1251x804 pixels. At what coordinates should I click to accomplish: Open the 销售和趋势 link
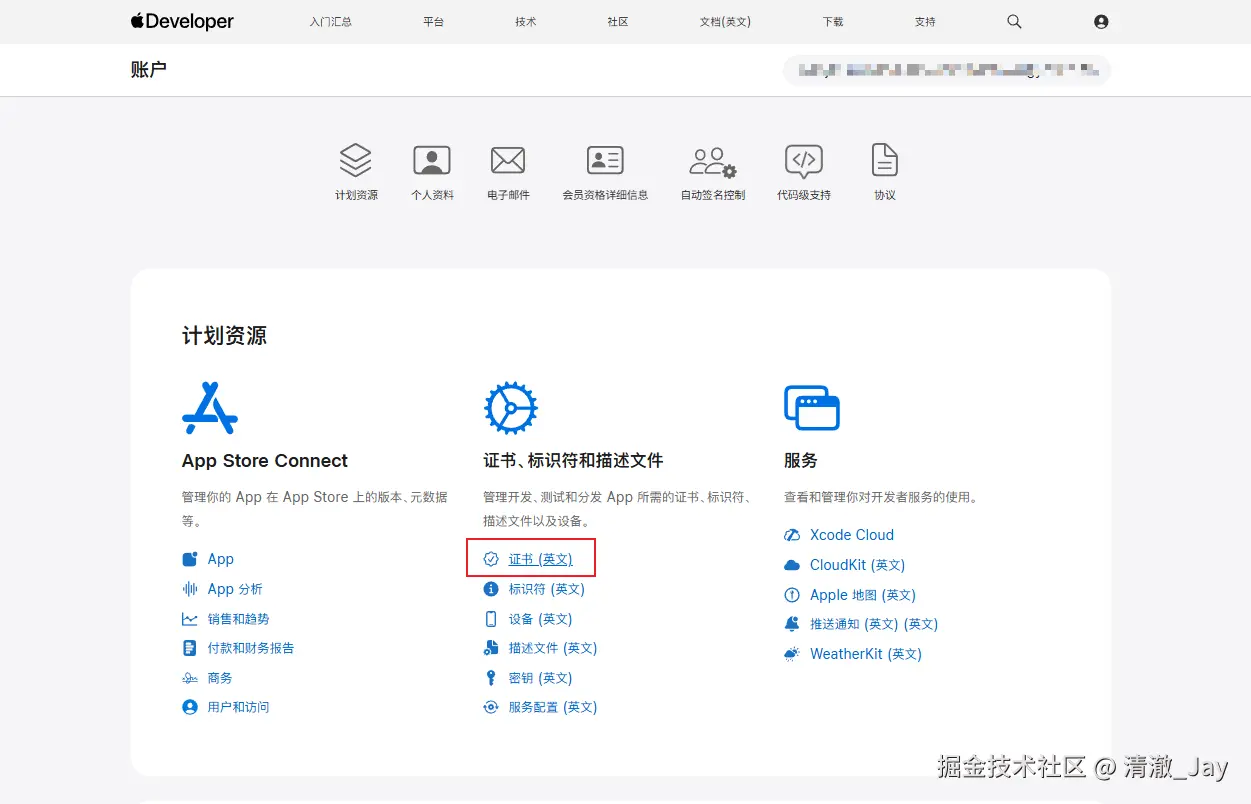coord(239,619)
